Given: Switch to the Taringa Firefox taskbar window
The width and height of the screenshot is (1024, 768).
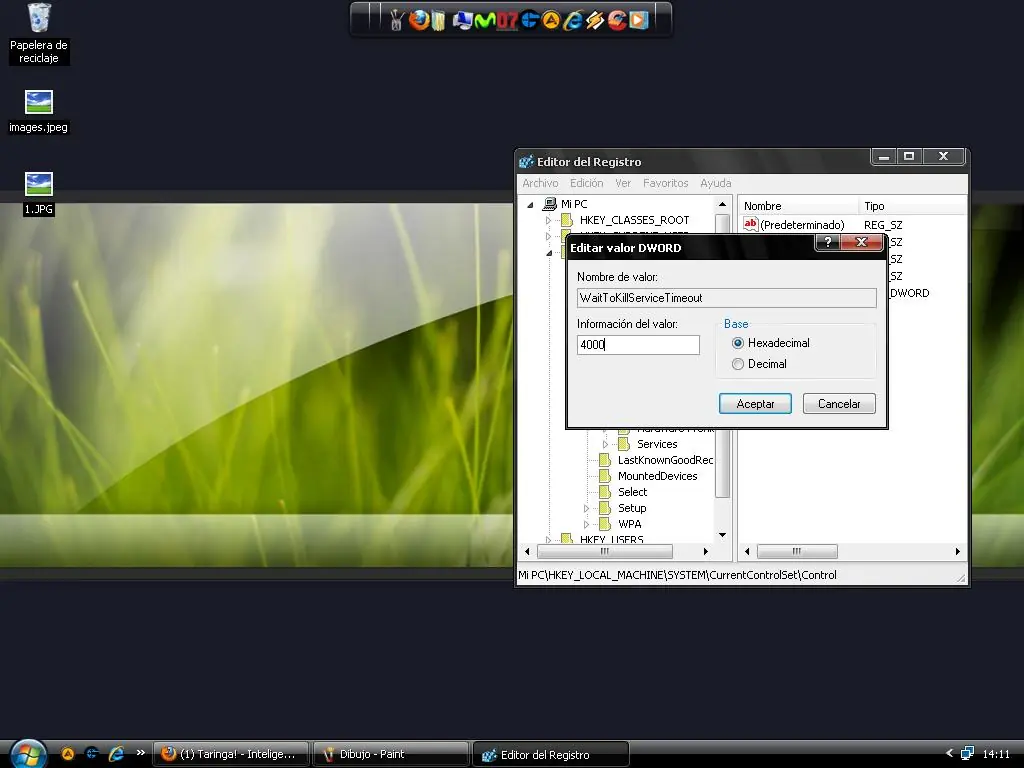Looking at the screenshot, I should [x=231, y=754].
